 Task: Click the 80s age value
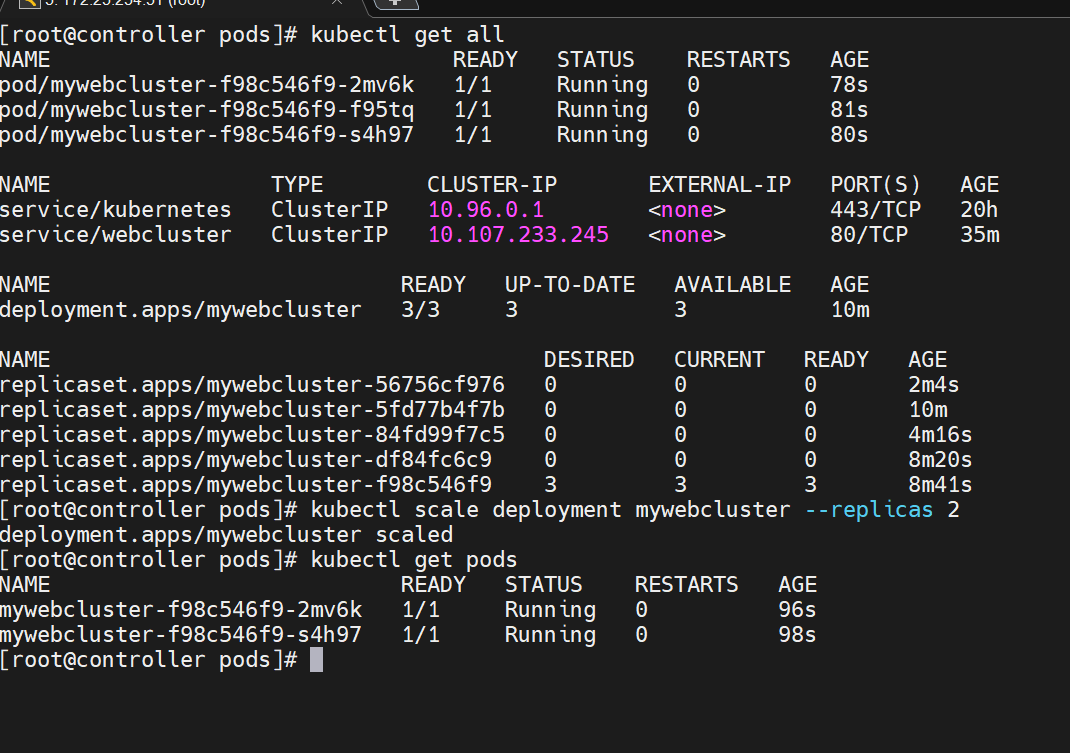[849, 134]
